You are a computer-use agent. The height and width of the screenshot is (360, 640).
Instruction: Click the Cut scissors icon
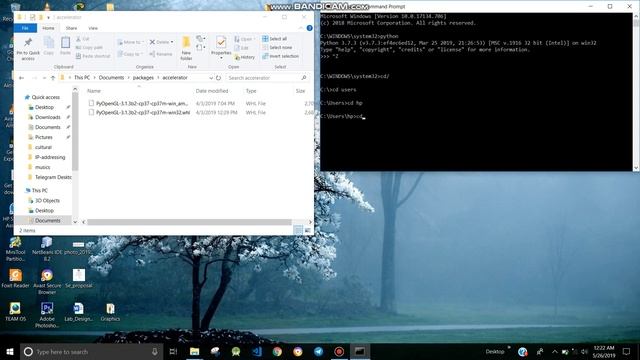pos(78,39)
